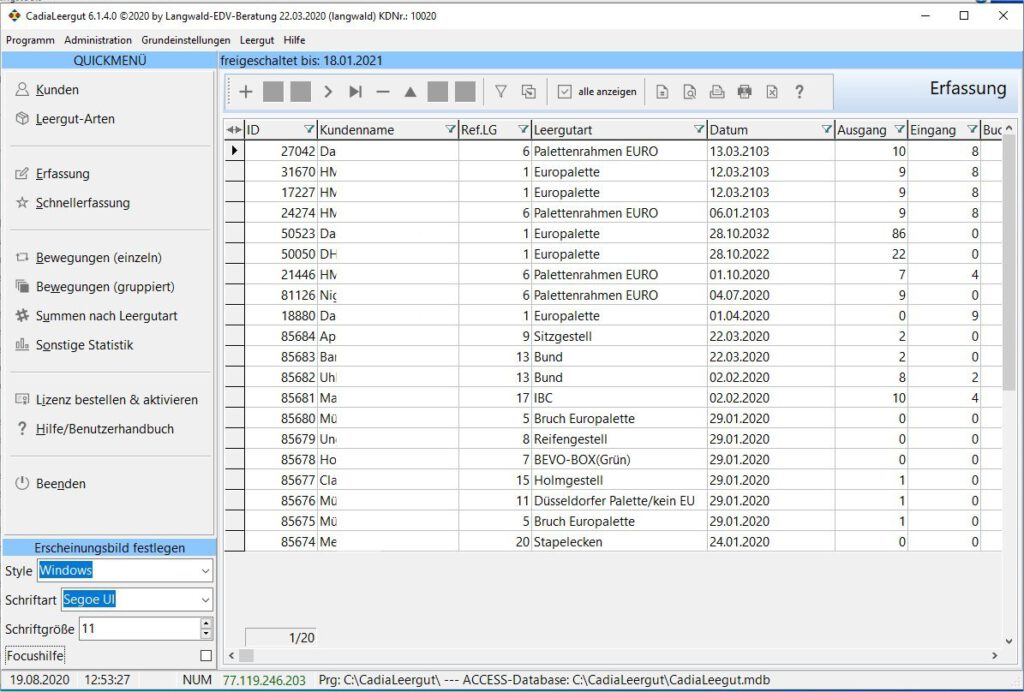
Task: Open the ID column filter dropdown
Action: pyautogui.click(x=309, y=129)
